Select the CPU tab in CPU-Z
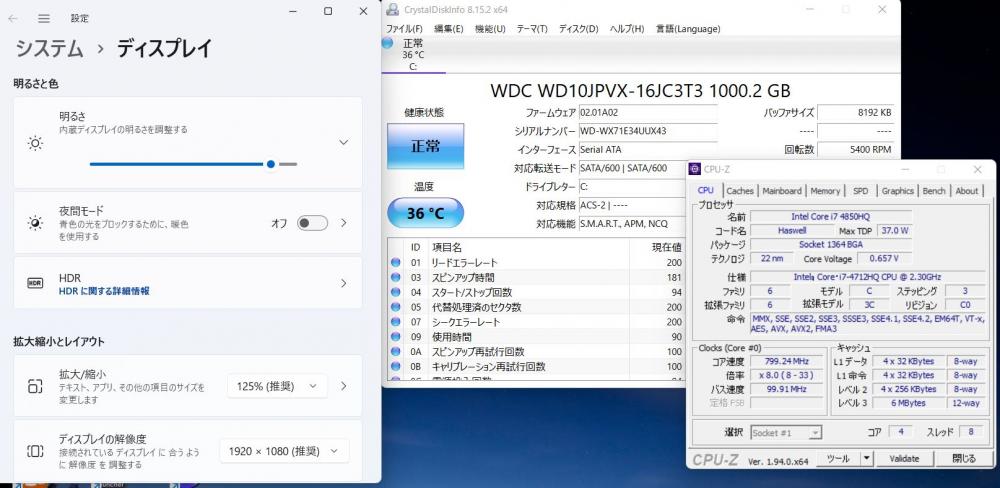This screenshot has width=1000, height=488. (x=705, y=190)
